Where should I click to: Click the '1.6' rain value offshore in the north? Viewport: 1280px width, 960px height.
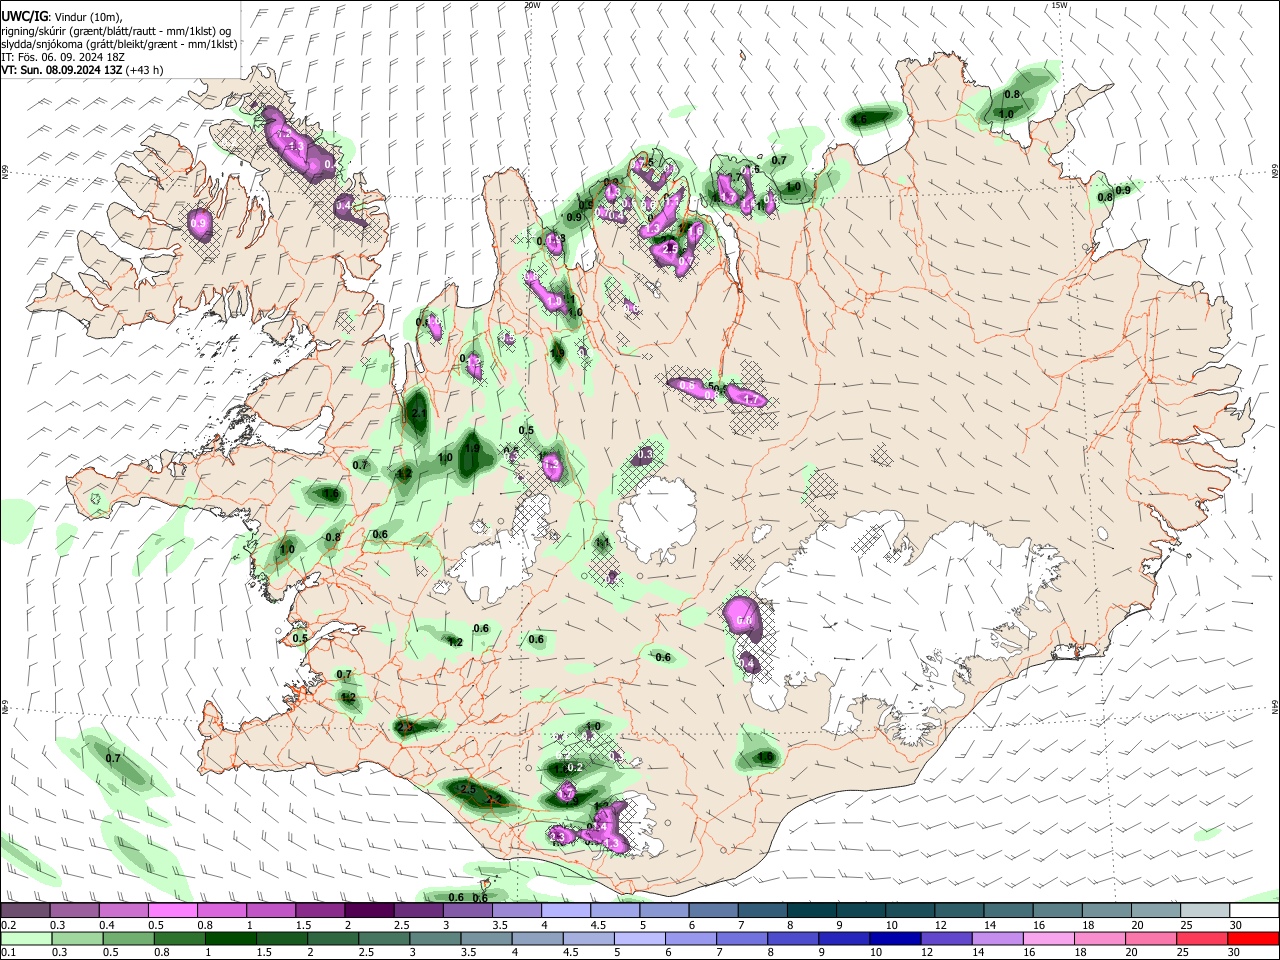tap(859, 119)
